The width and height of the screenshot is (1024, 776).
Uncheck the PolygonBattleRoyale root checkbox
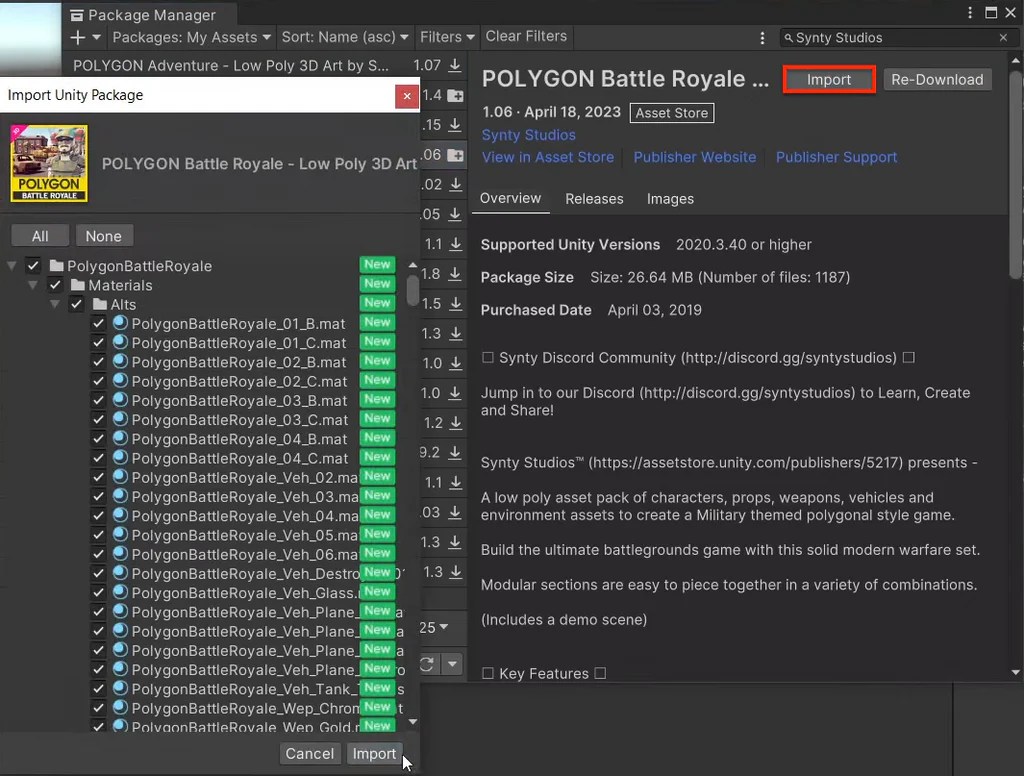(33, 266)
